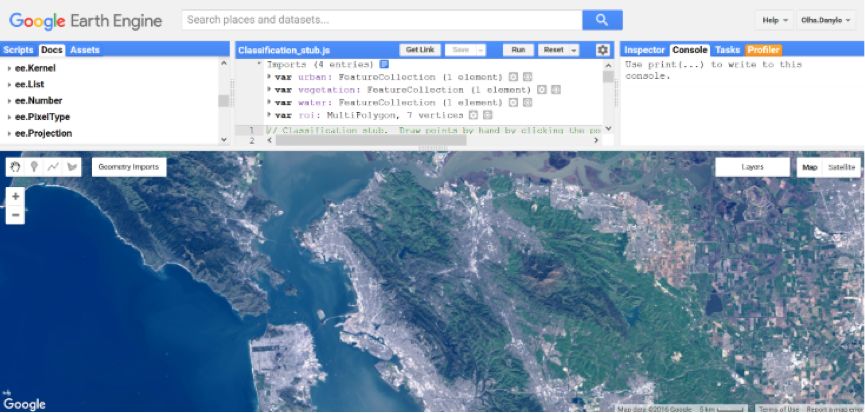Open the Profiler tab
This screenshot has width=865, height=413.
point(763,50)
